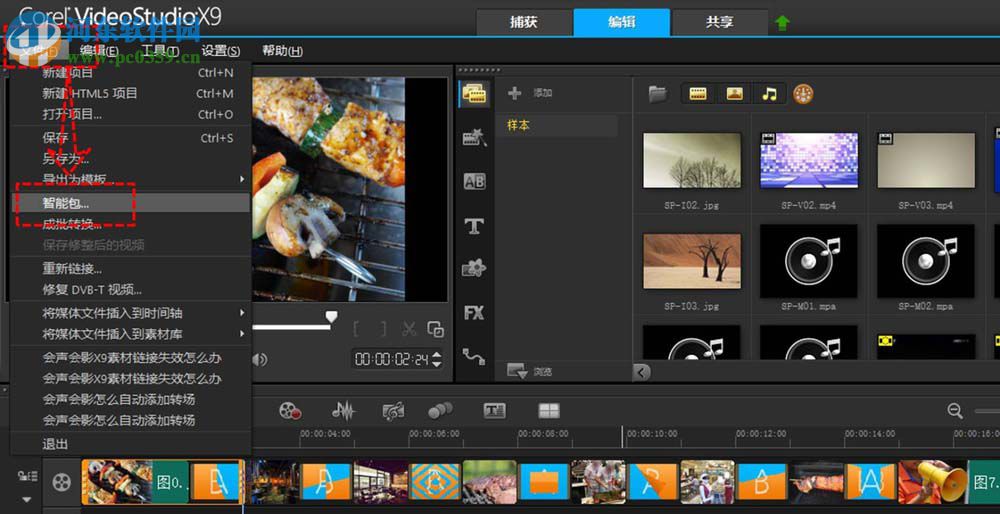Viewport: 1000px width, 514px height.
Task: Set mark-in with the left bracket
Action: (357, 329)
